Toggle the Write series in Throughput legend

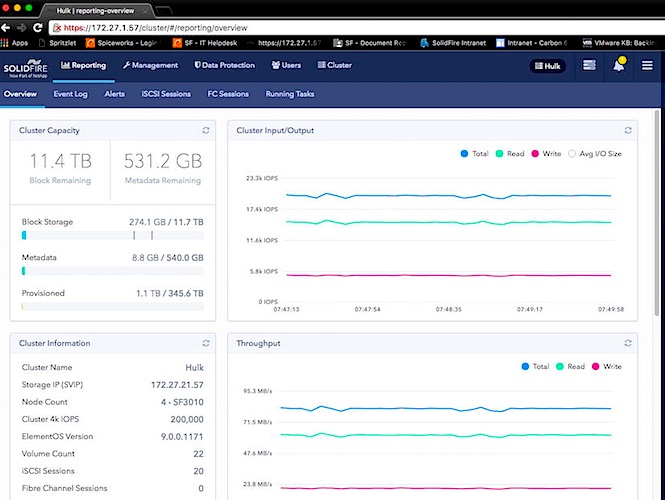point(607,366)
